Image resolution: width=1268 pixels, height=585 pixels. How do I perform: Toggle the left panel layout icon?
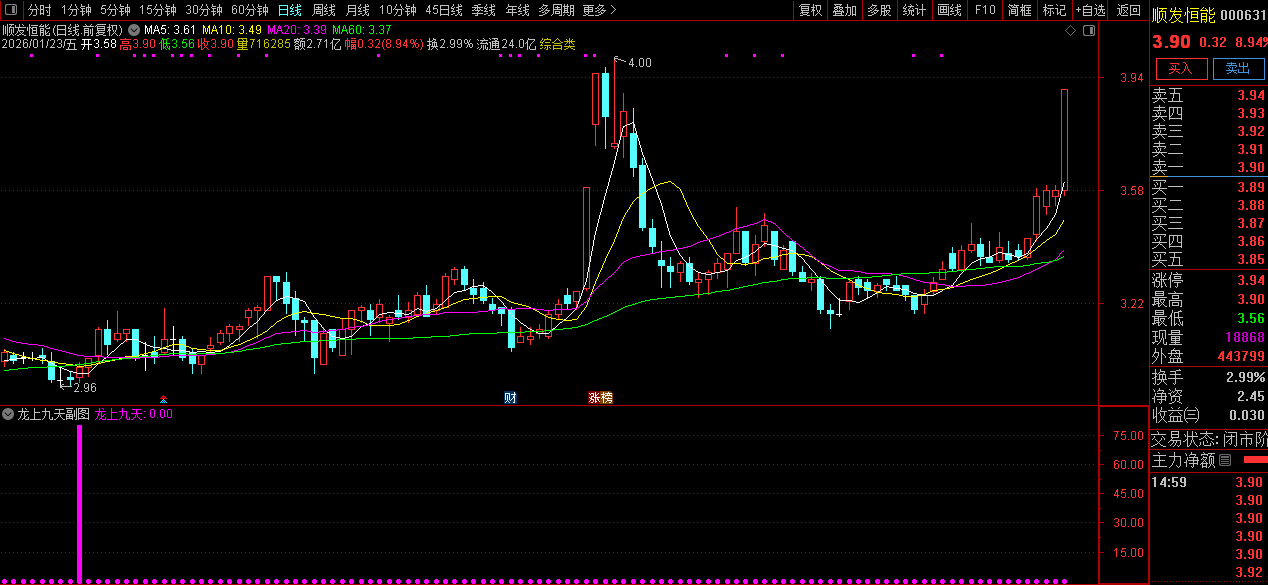point(12,10)
